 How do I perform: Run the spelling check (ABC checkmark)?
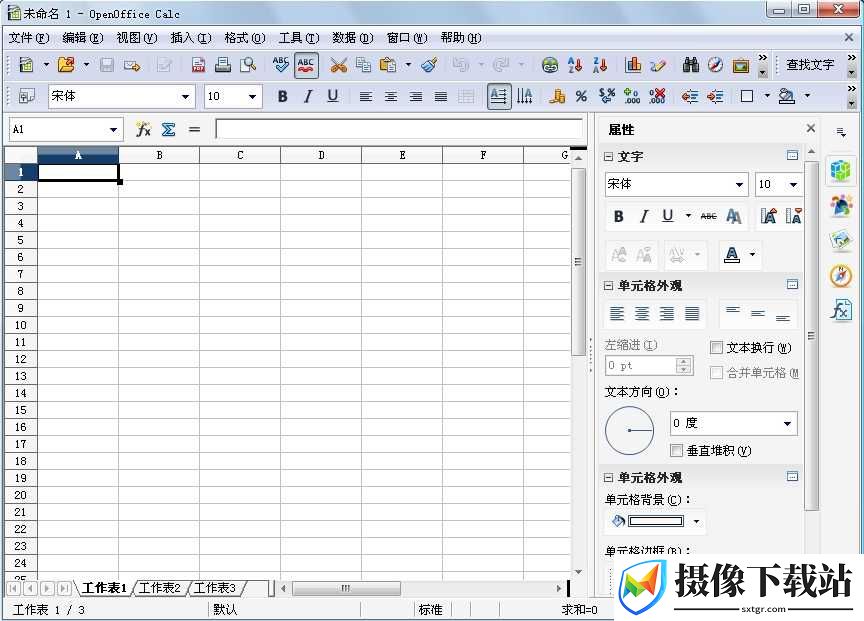[280, 65]
